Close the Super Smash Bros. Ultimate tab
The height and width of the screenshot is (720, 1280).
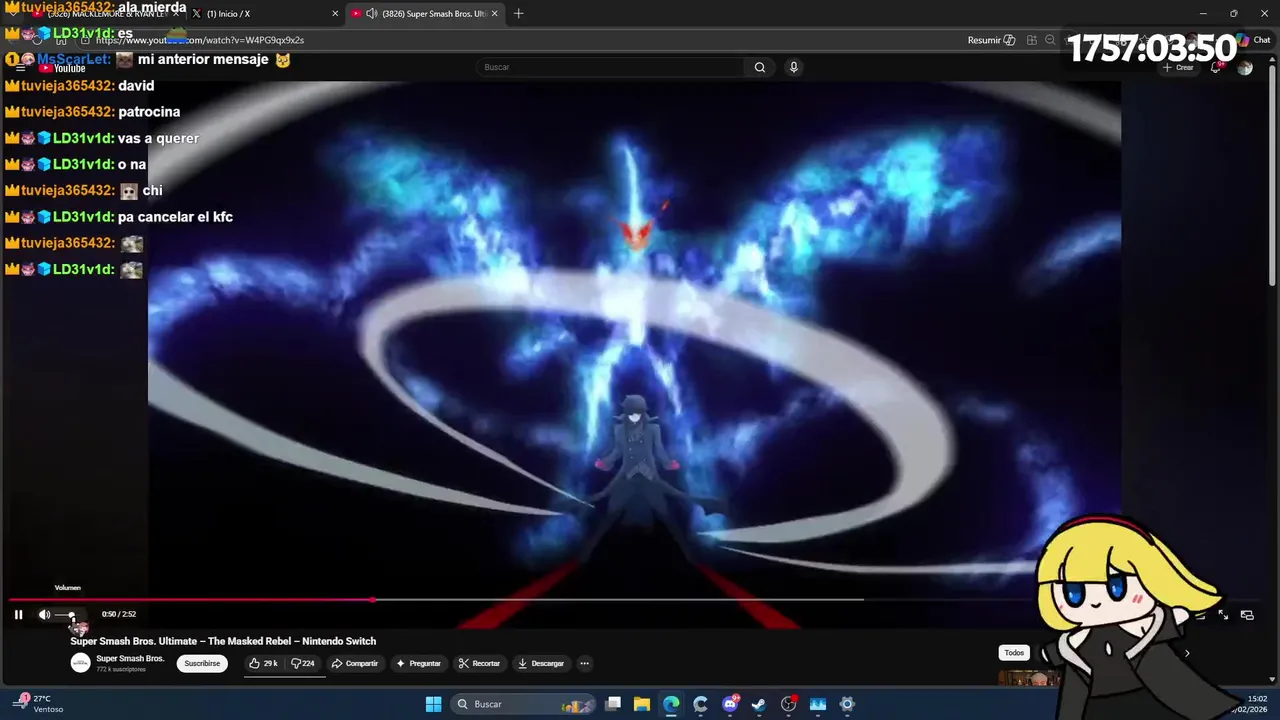[494, 14]
